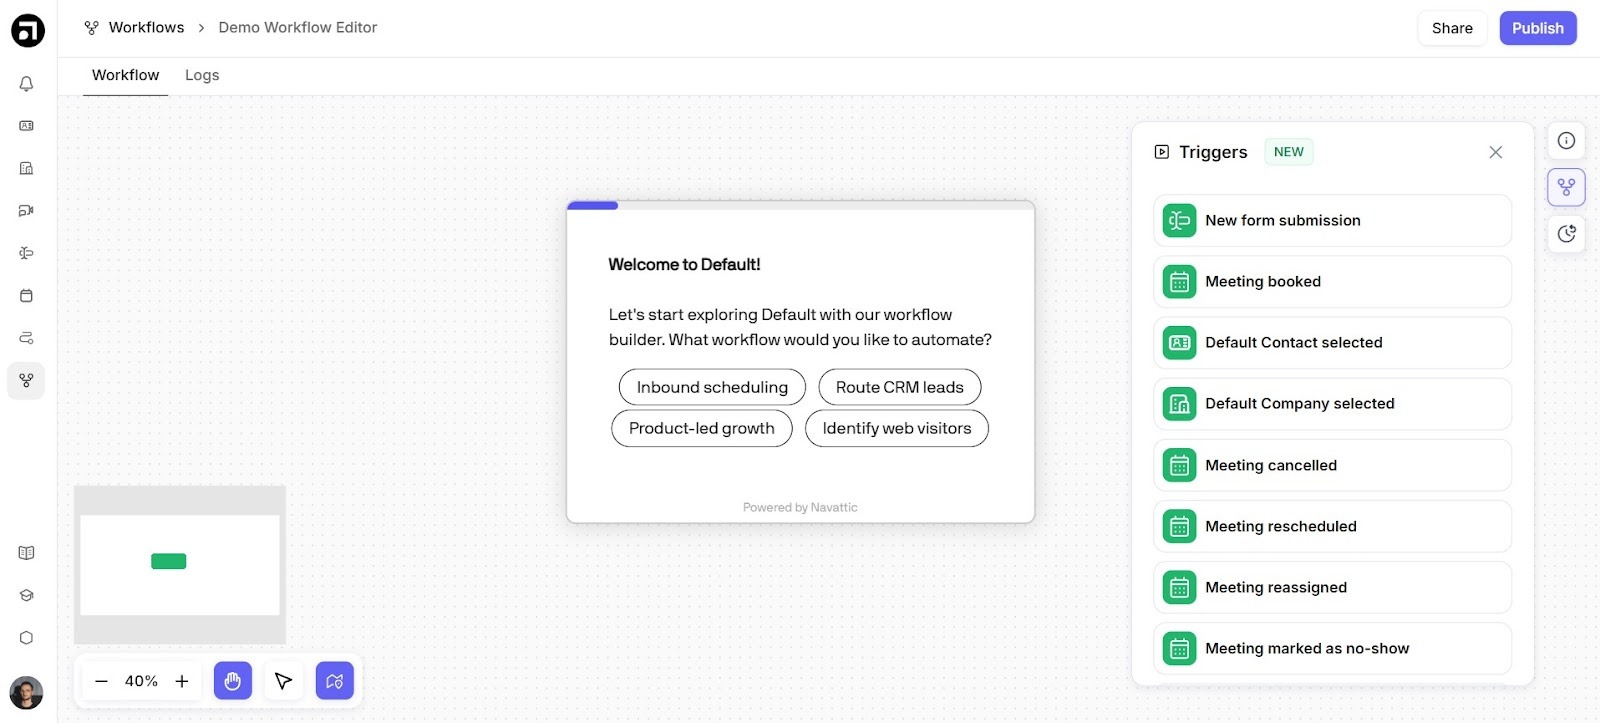Screen dimensions: 1600x723
Task: Switch to the Workflow tab
Action: pos(125,75)
